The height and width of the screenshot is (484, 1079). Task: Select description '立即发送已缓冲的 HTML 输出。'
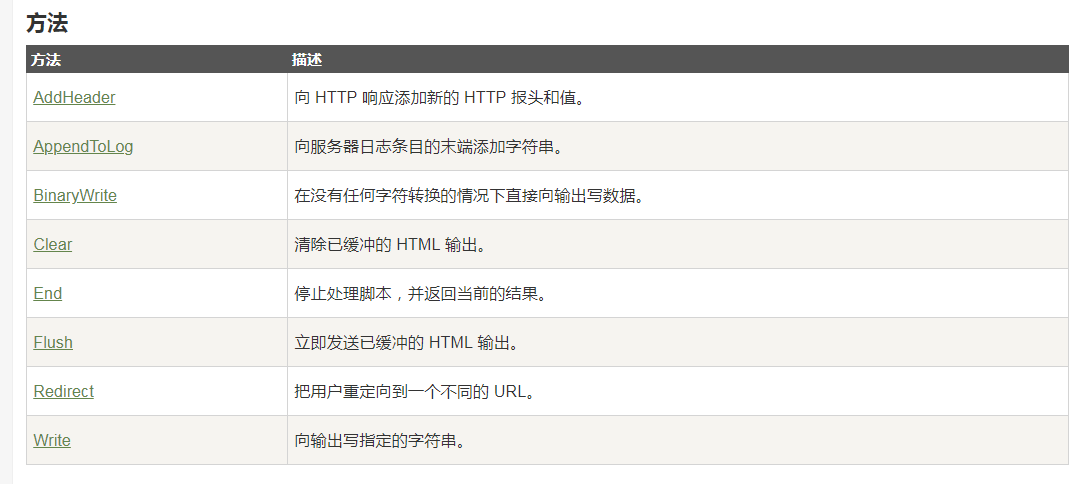point(406,342)
